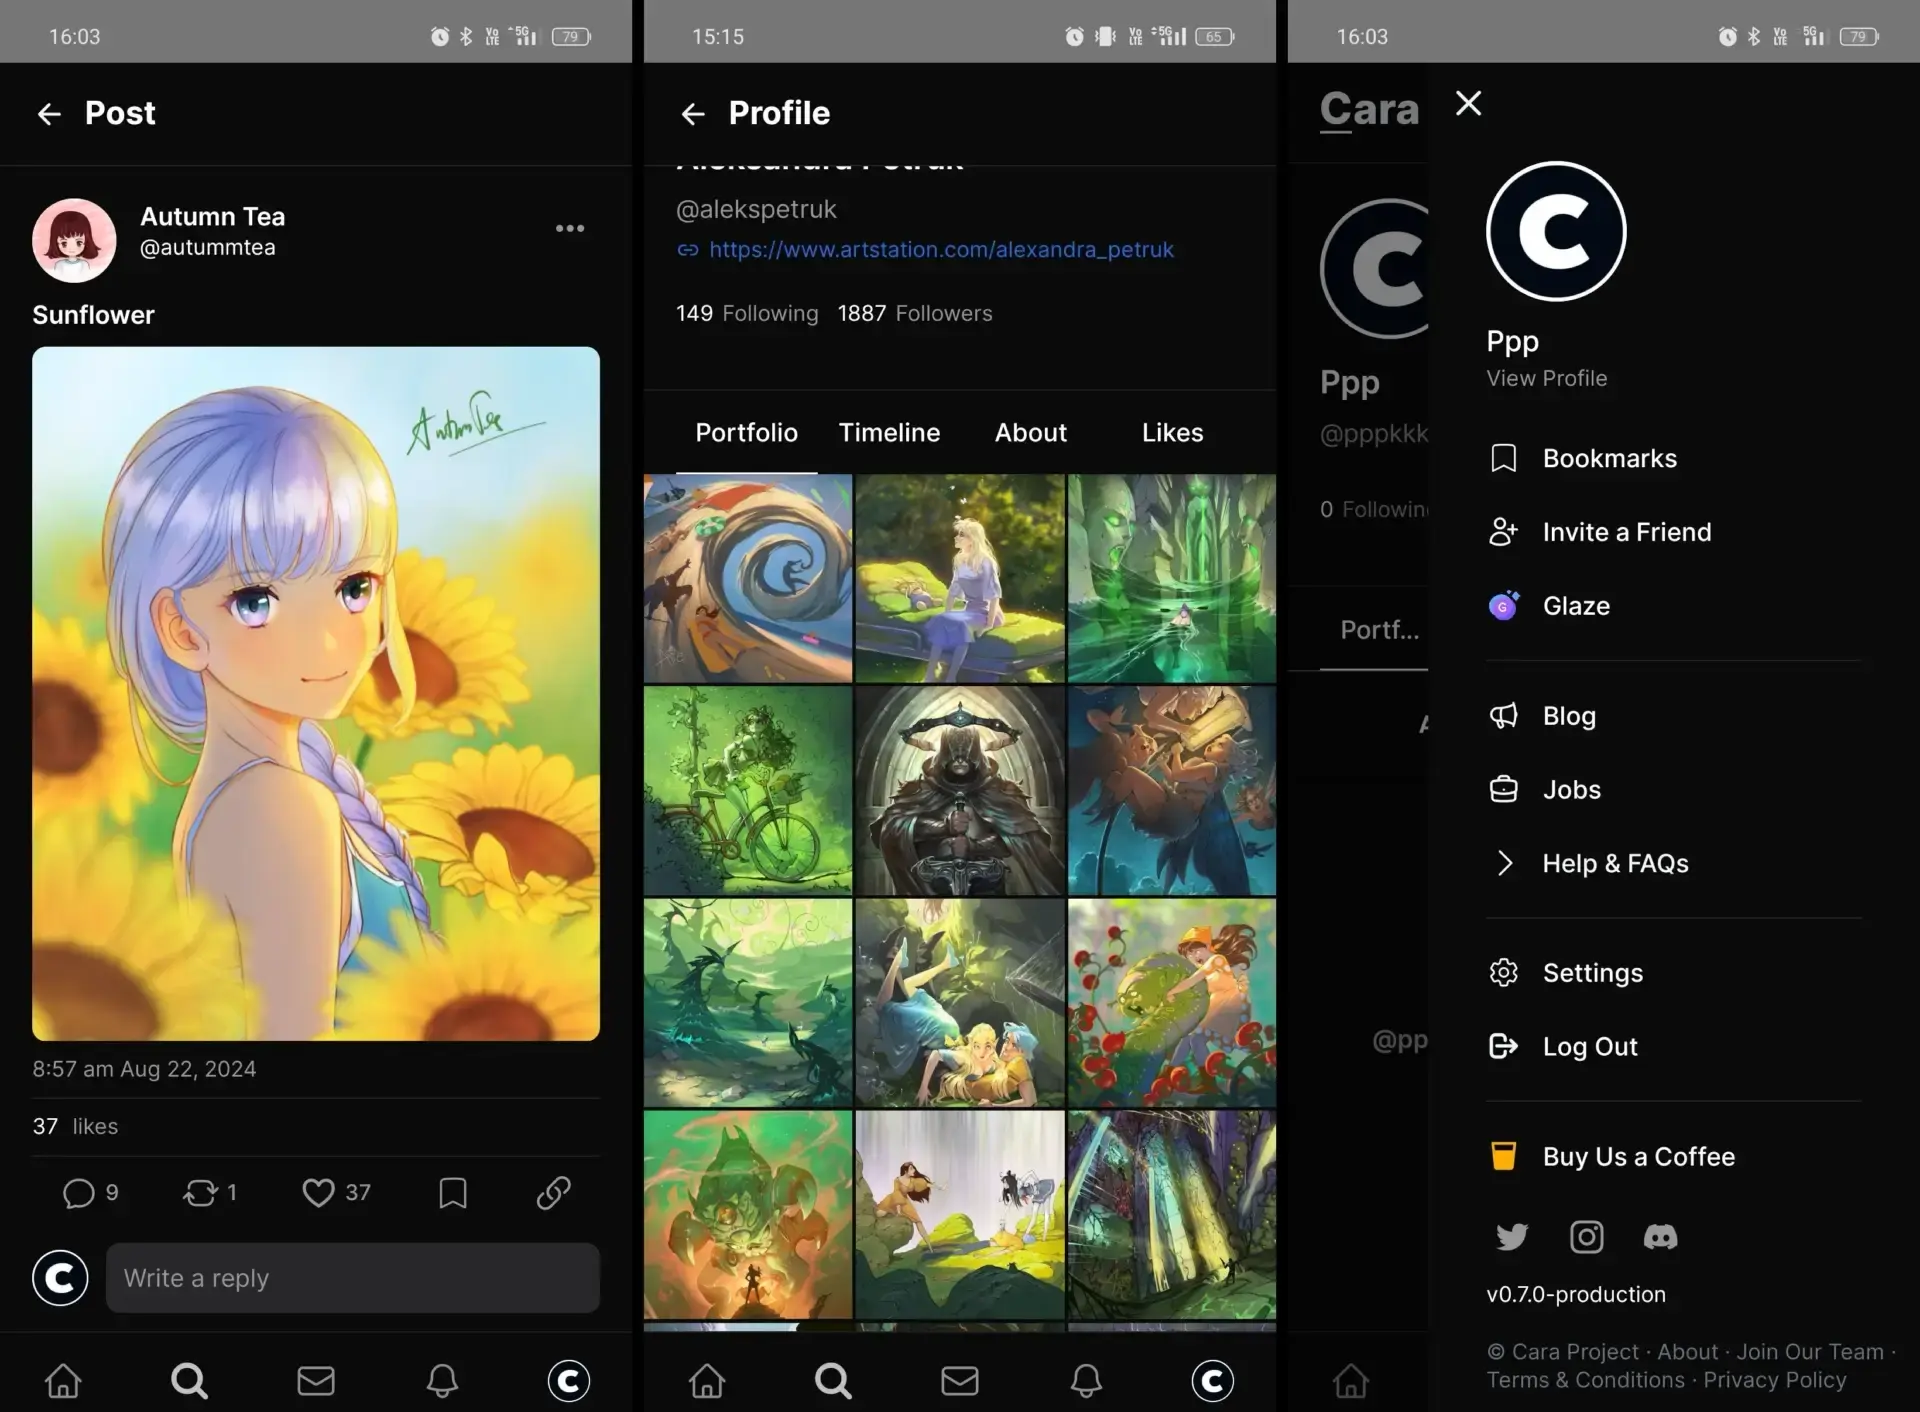The width and height of the screenshot is (1920, 1412).
Task: Open the comments bubble icon showing 9
Action: (x=79, y=1192)
